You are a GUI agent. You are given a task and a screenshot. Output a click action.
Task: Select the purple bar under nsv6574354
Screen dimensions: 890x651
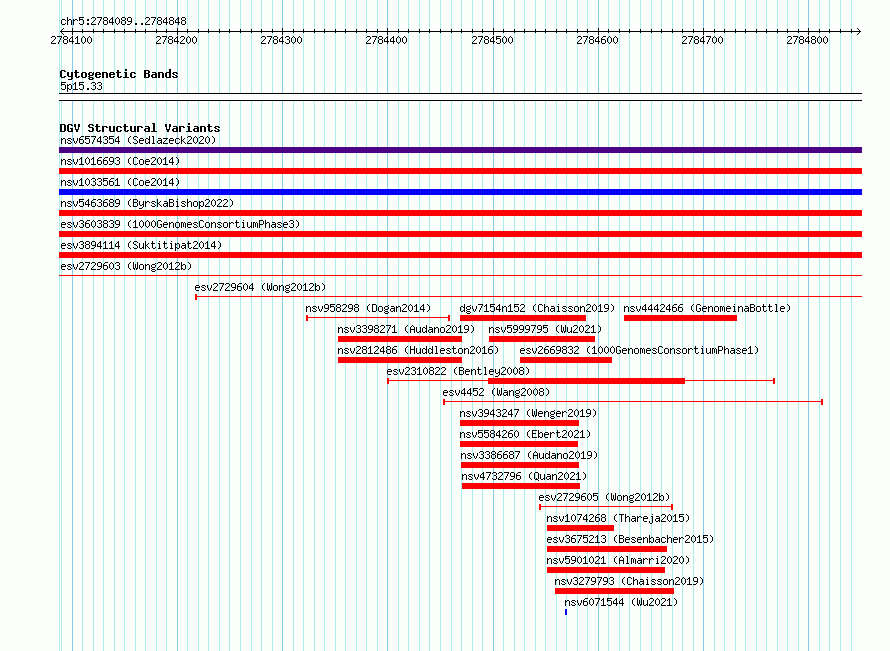(460, 150)
